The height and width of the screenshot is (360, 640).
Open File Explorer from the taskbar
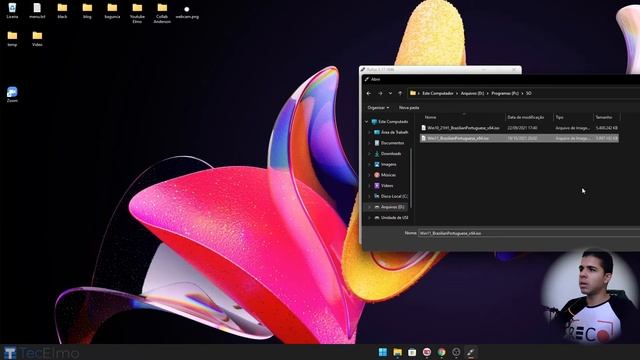[397, 352]
